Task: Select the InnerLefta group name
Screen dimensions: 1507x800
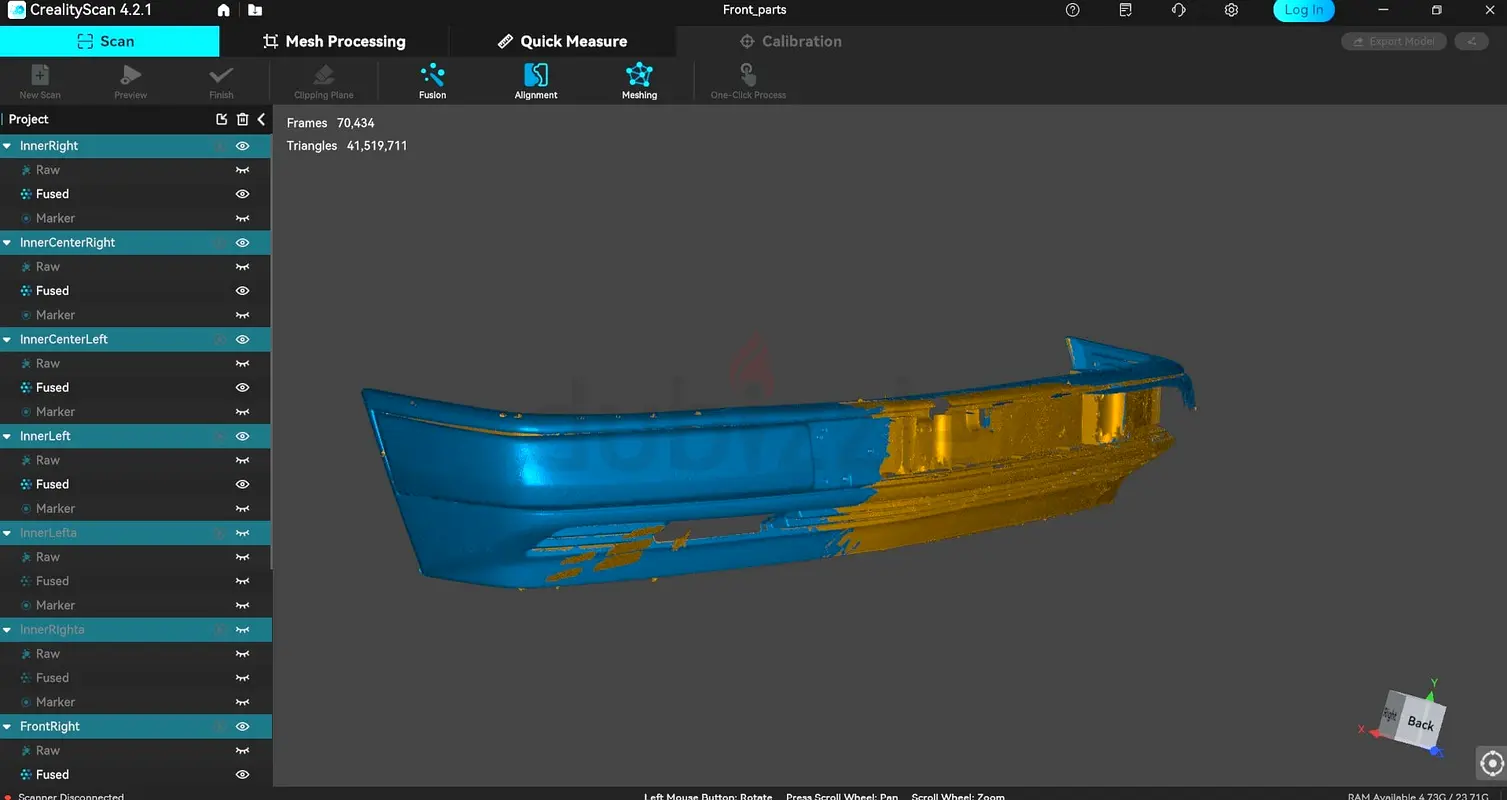Action: coord(48,533)
